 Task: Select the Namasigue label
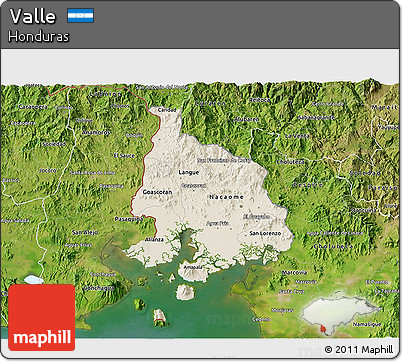[367, 324]
